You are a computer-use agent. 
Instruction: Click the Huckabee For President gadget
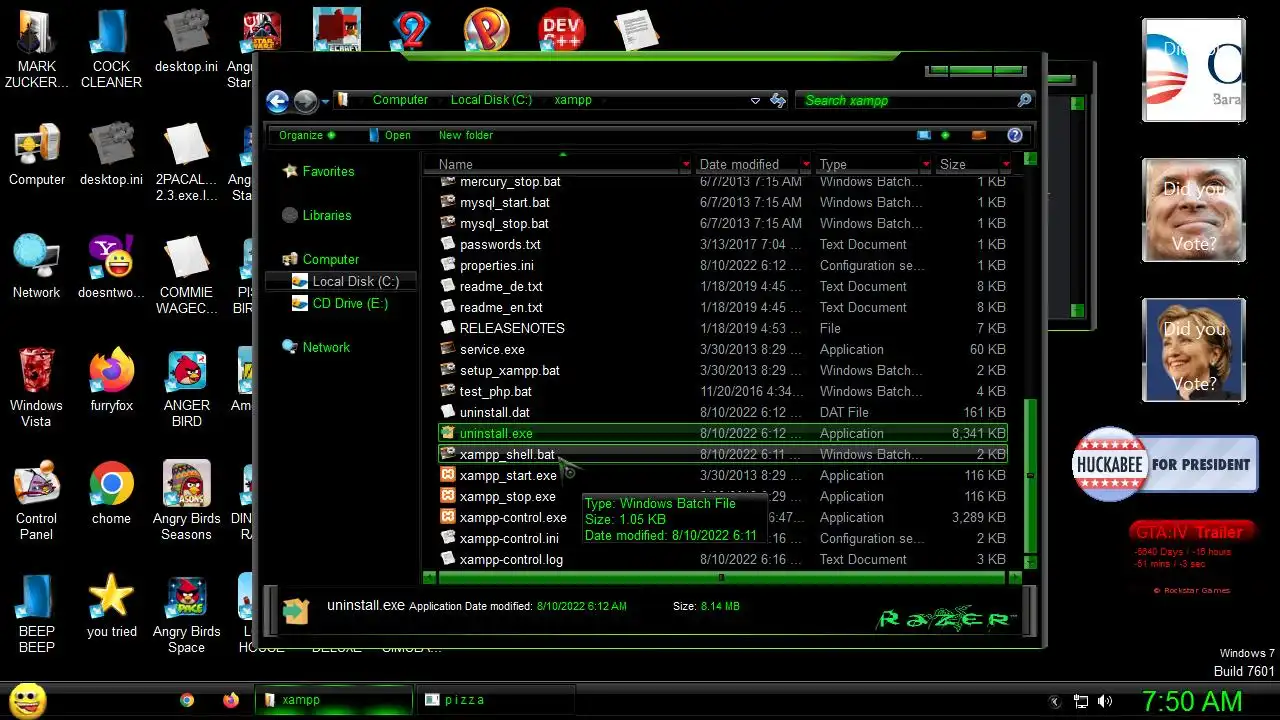[1165, 464]
